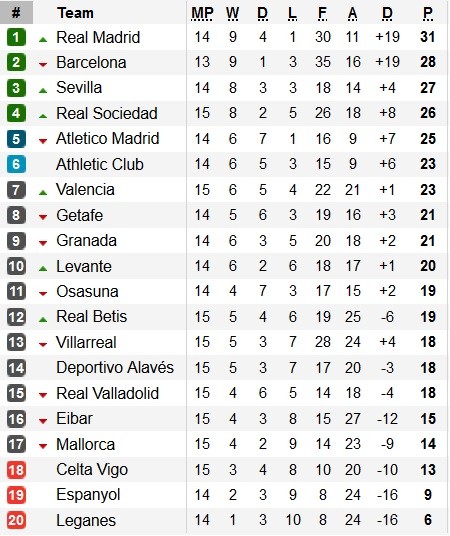Viewport: 450px width, 536px height.
Task: Click the red down arrow next to Mallorca
Action: 43,446
